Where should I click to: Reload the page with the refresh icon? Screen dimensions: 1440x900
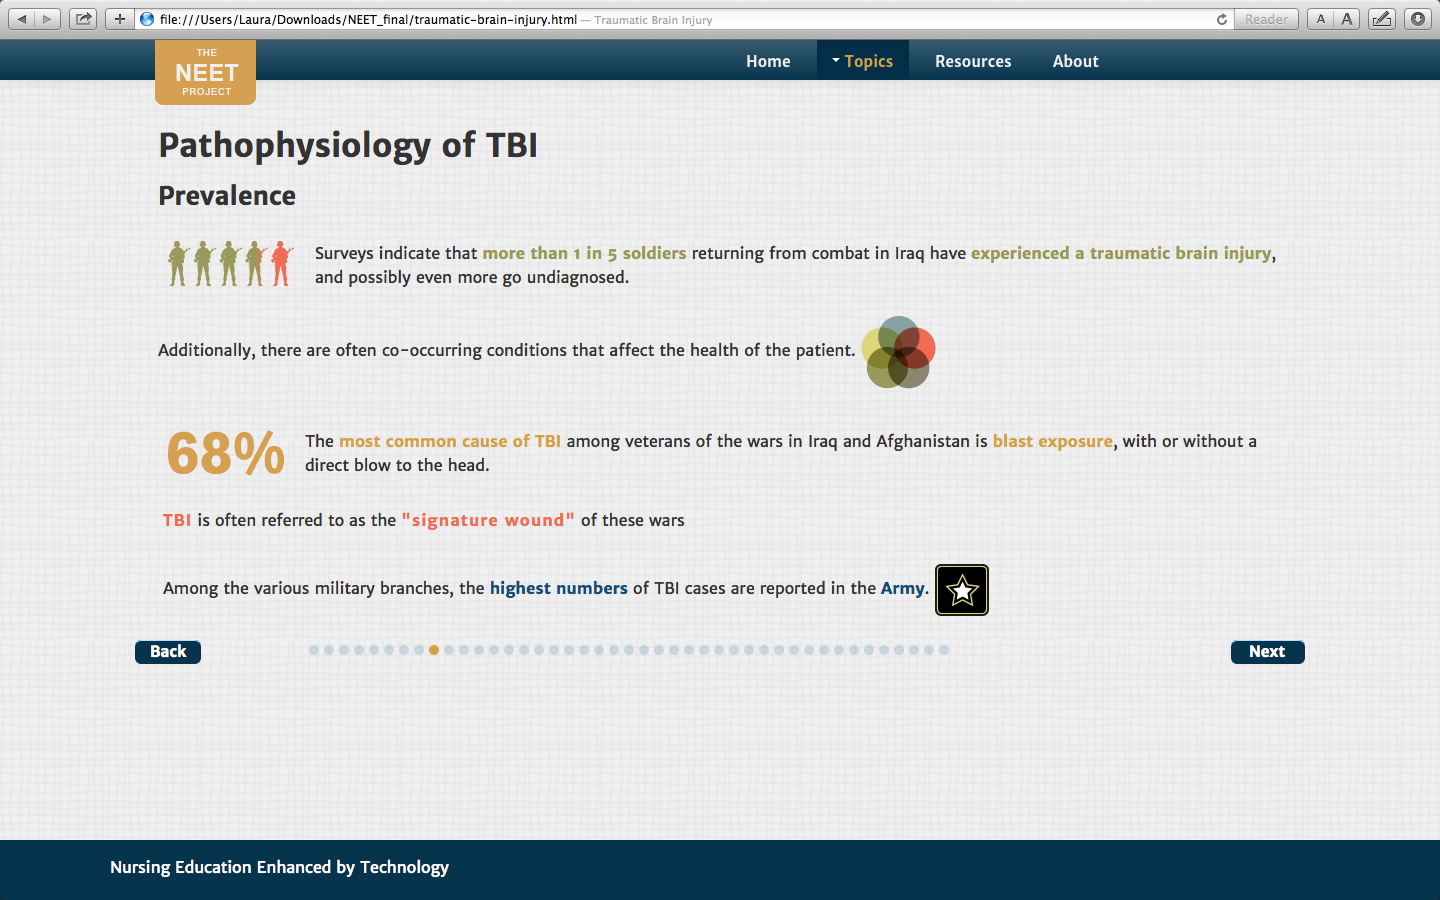pyautogui.click(x=1221, y=19)
